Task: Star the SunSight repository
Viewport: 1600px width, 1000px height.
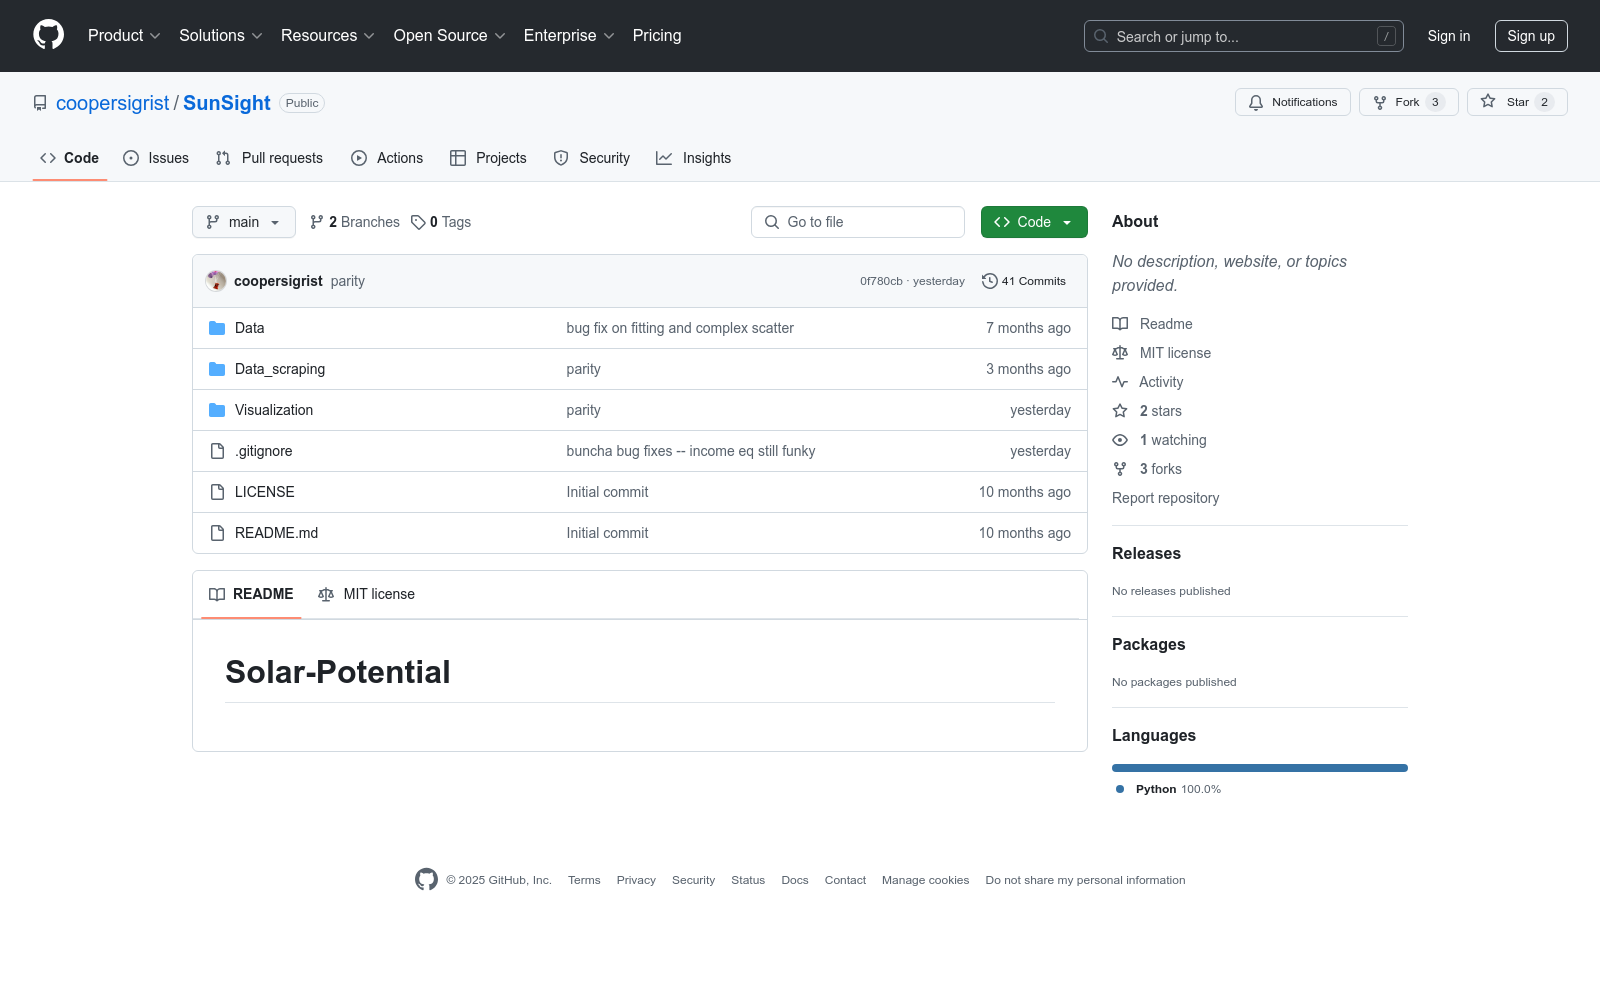Action: coord(1517,102)
